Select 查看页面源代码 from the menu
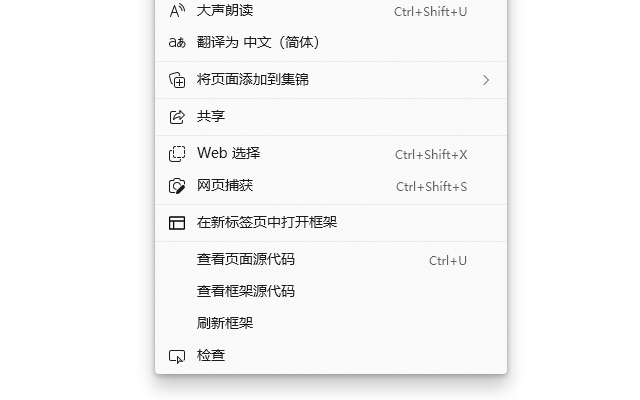The width and height of the screenshot is (640, 400). [x=246, y=260]
